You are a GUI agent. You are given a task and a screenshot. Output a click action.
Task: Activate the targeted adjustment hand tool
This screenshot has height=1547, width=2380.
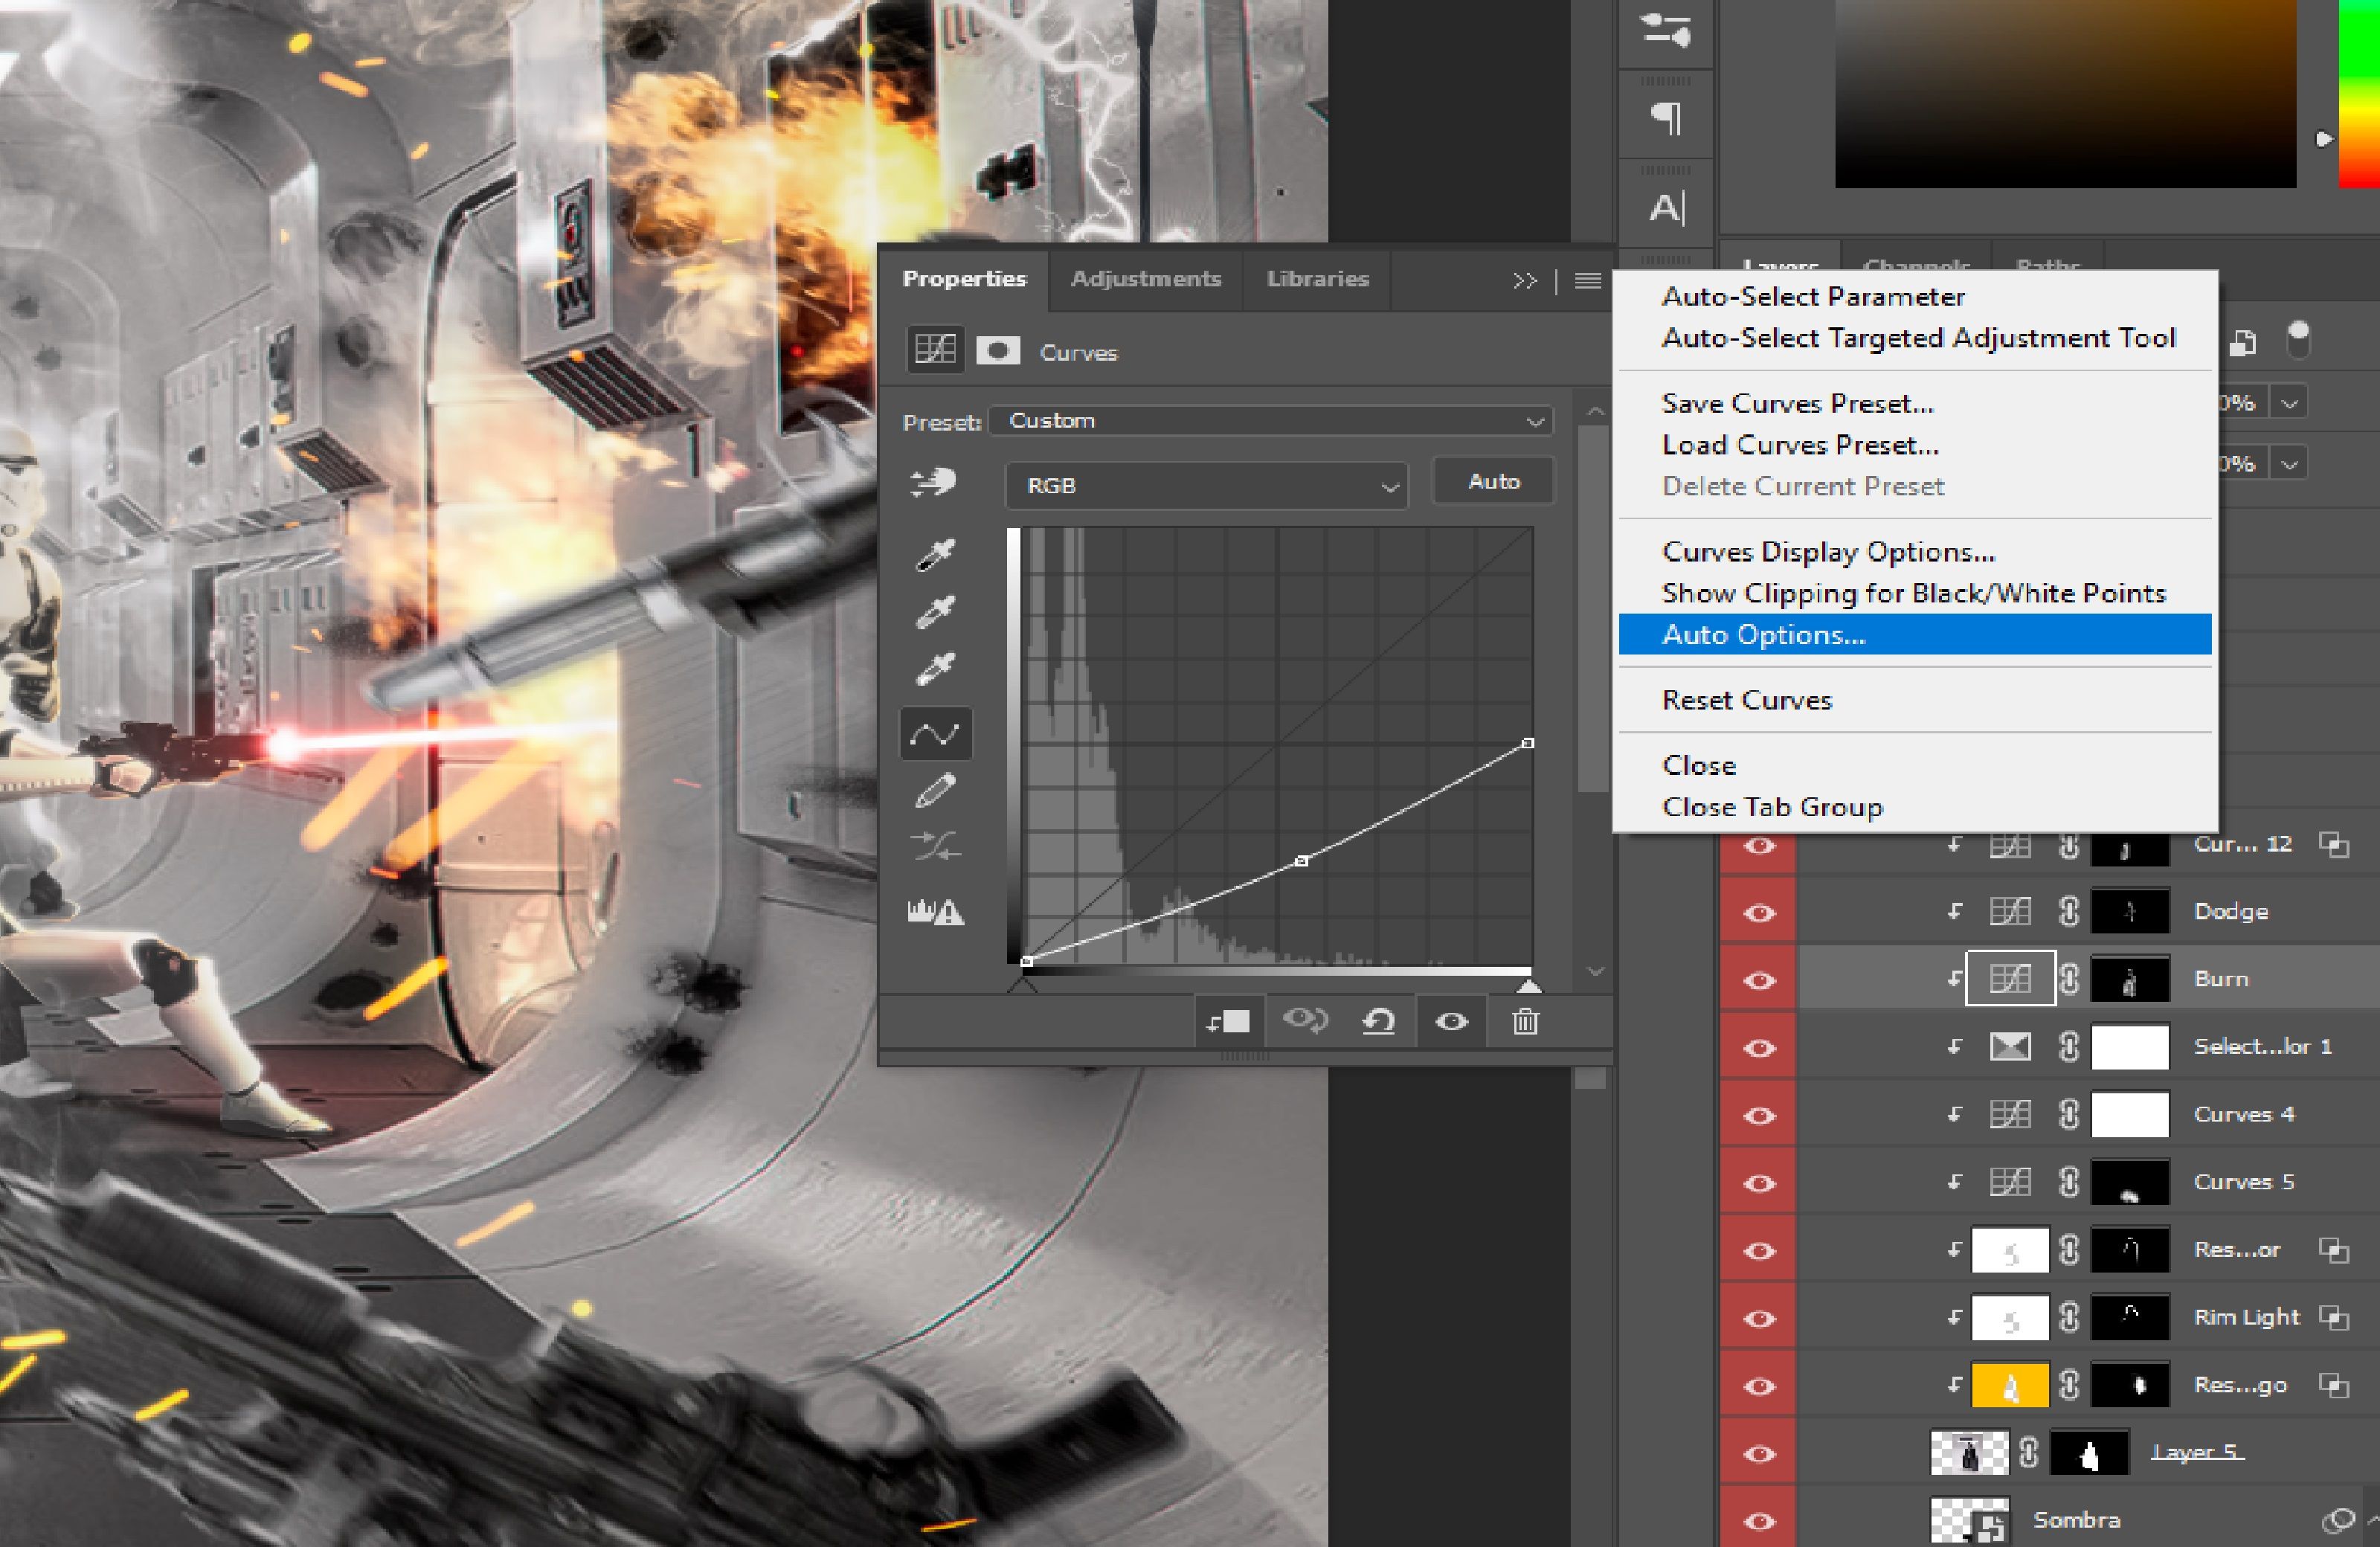coord(934,483)
